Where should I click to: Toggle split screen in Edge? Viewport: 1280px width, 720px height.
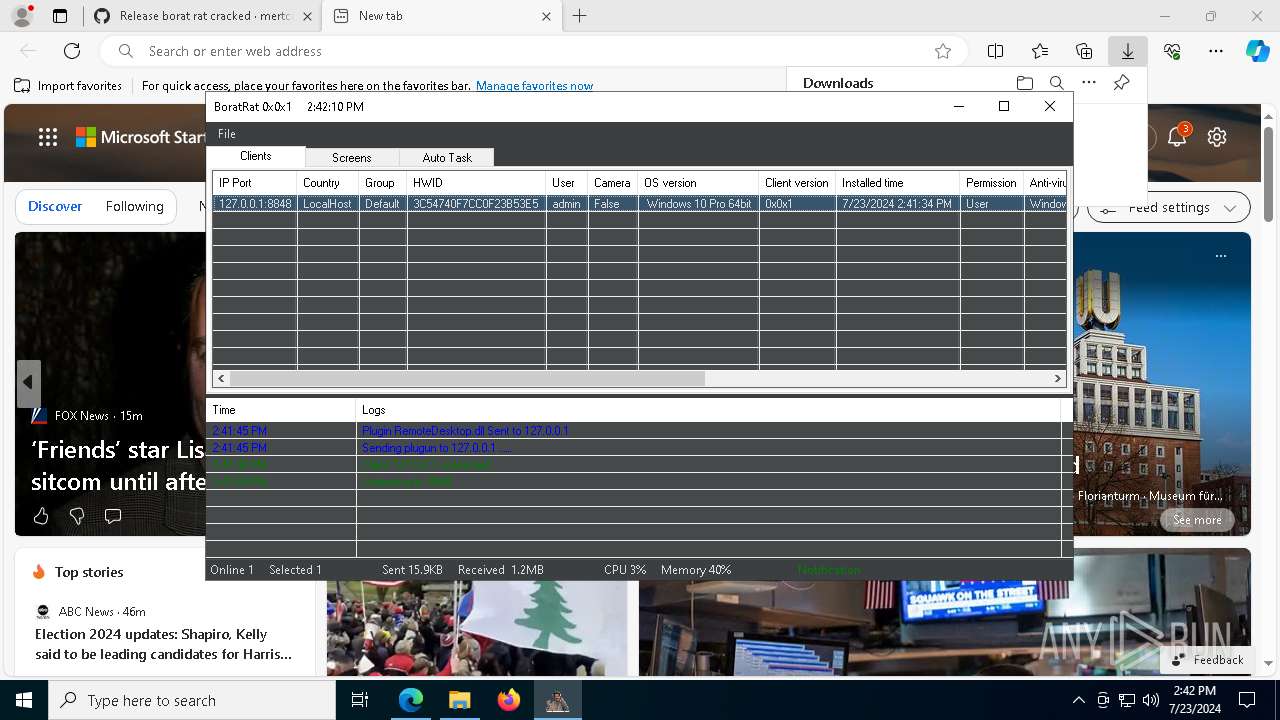click(x=995, y=51)
